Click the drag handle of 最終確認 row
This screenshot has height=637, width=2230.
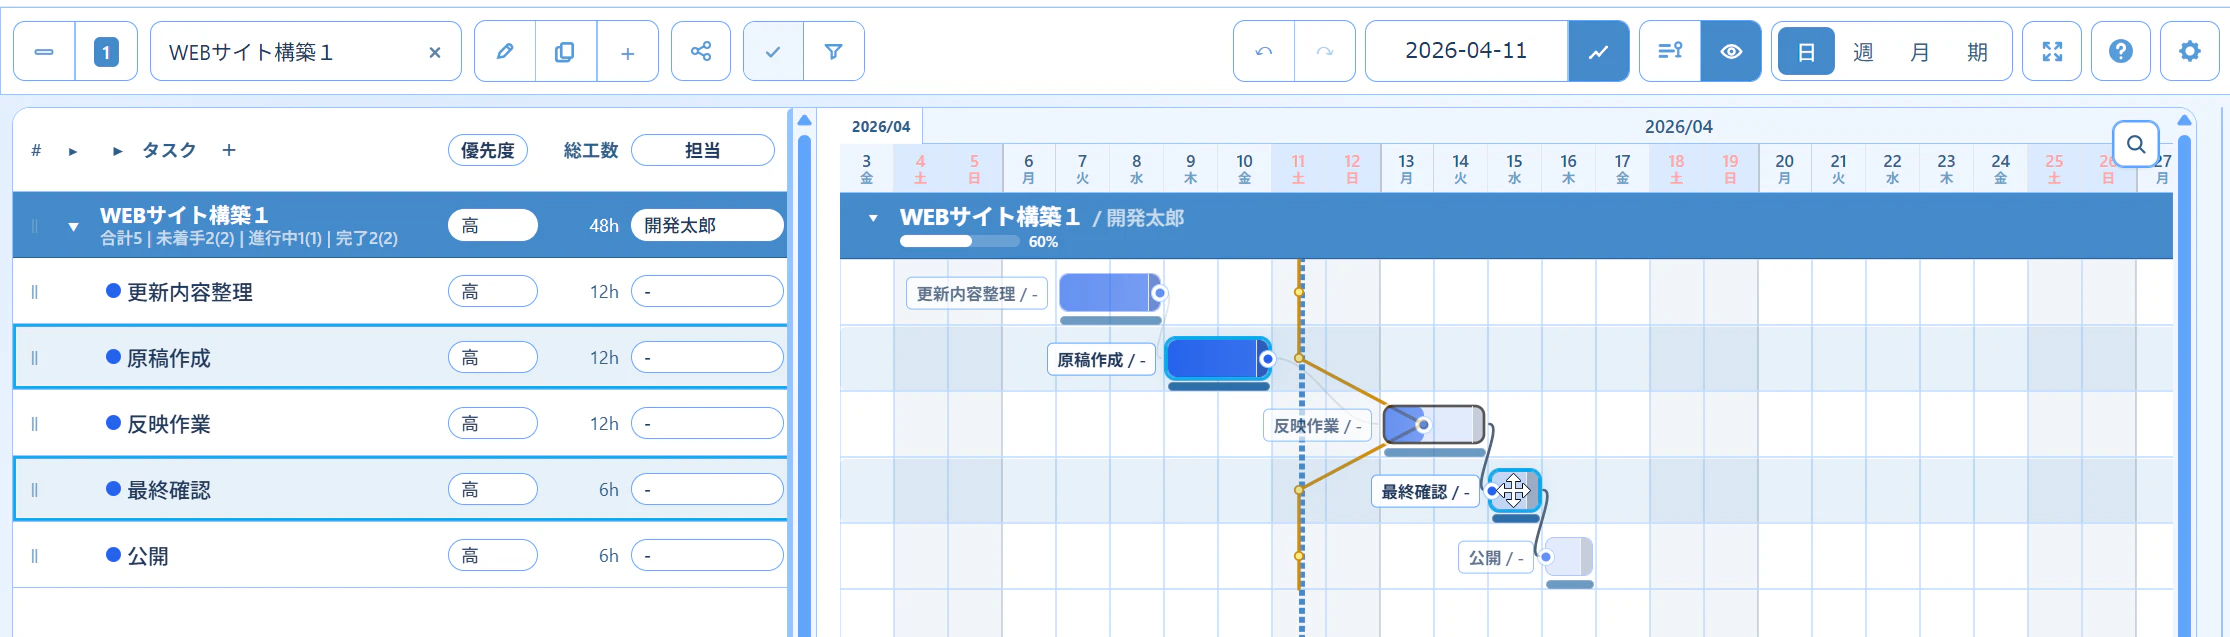[34, 490]
